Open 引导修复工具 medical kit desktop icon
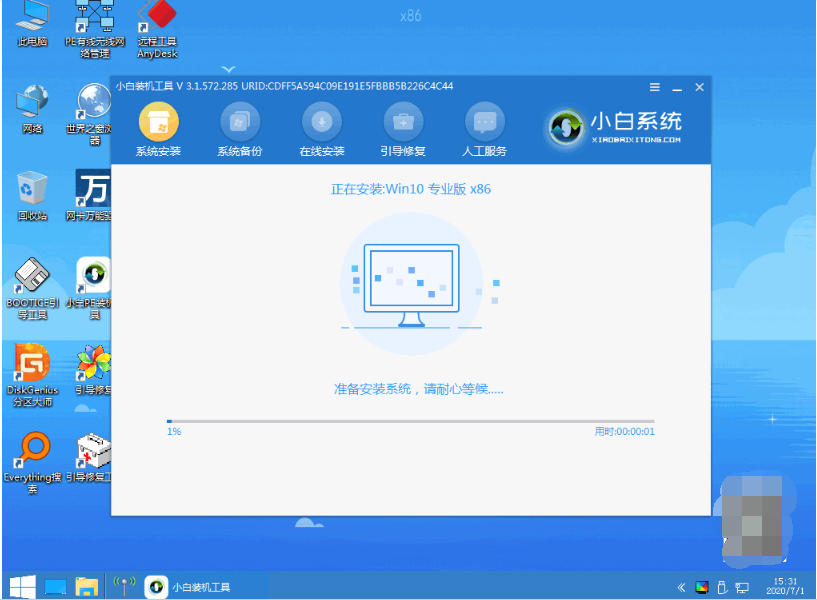Viewport: 817px width, 600px height. pyautogui.click(x=91, y=457)
